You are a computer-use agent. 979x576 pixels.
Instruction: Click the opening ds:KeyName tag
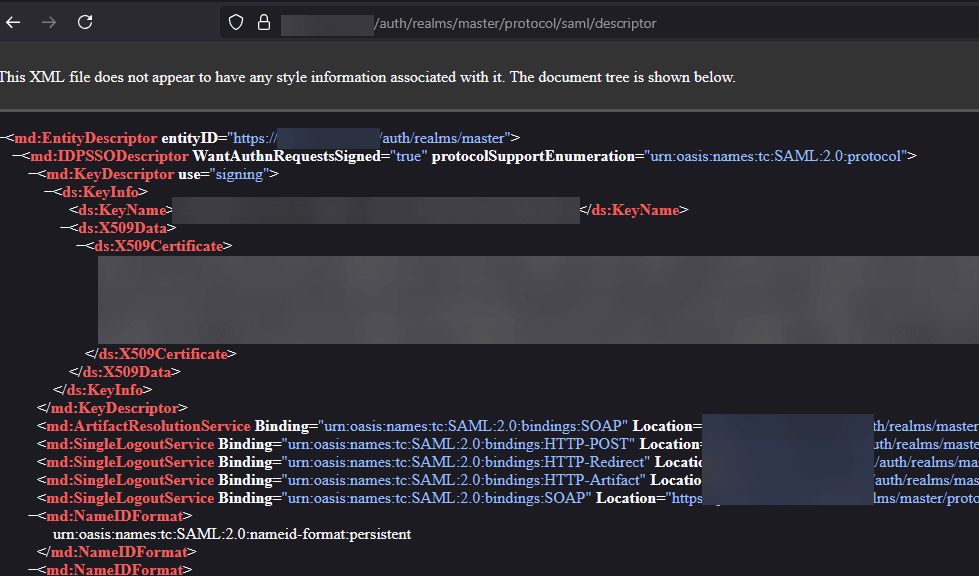(121, 210)
